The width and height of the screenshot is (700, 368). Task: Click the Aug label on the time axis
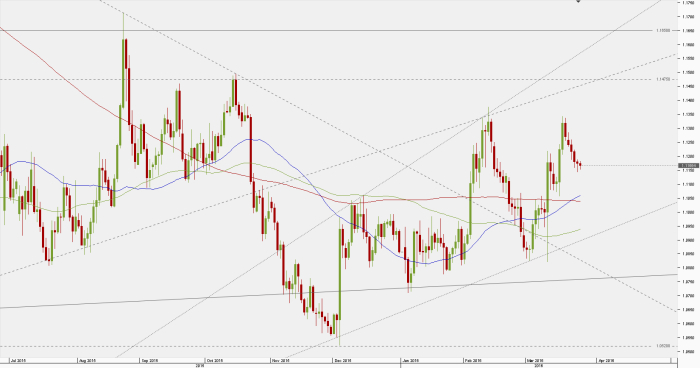87,360
